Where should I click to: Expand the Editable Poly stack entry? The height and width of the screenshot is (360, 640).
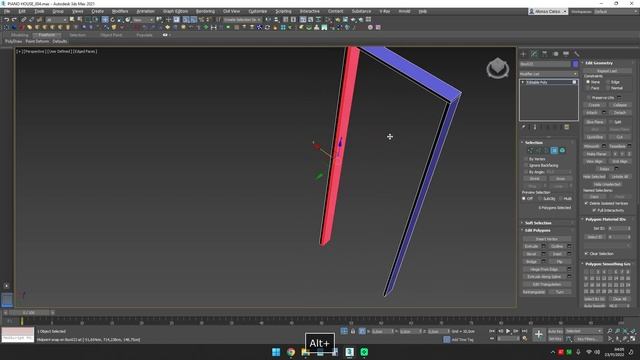click(523, 82)
